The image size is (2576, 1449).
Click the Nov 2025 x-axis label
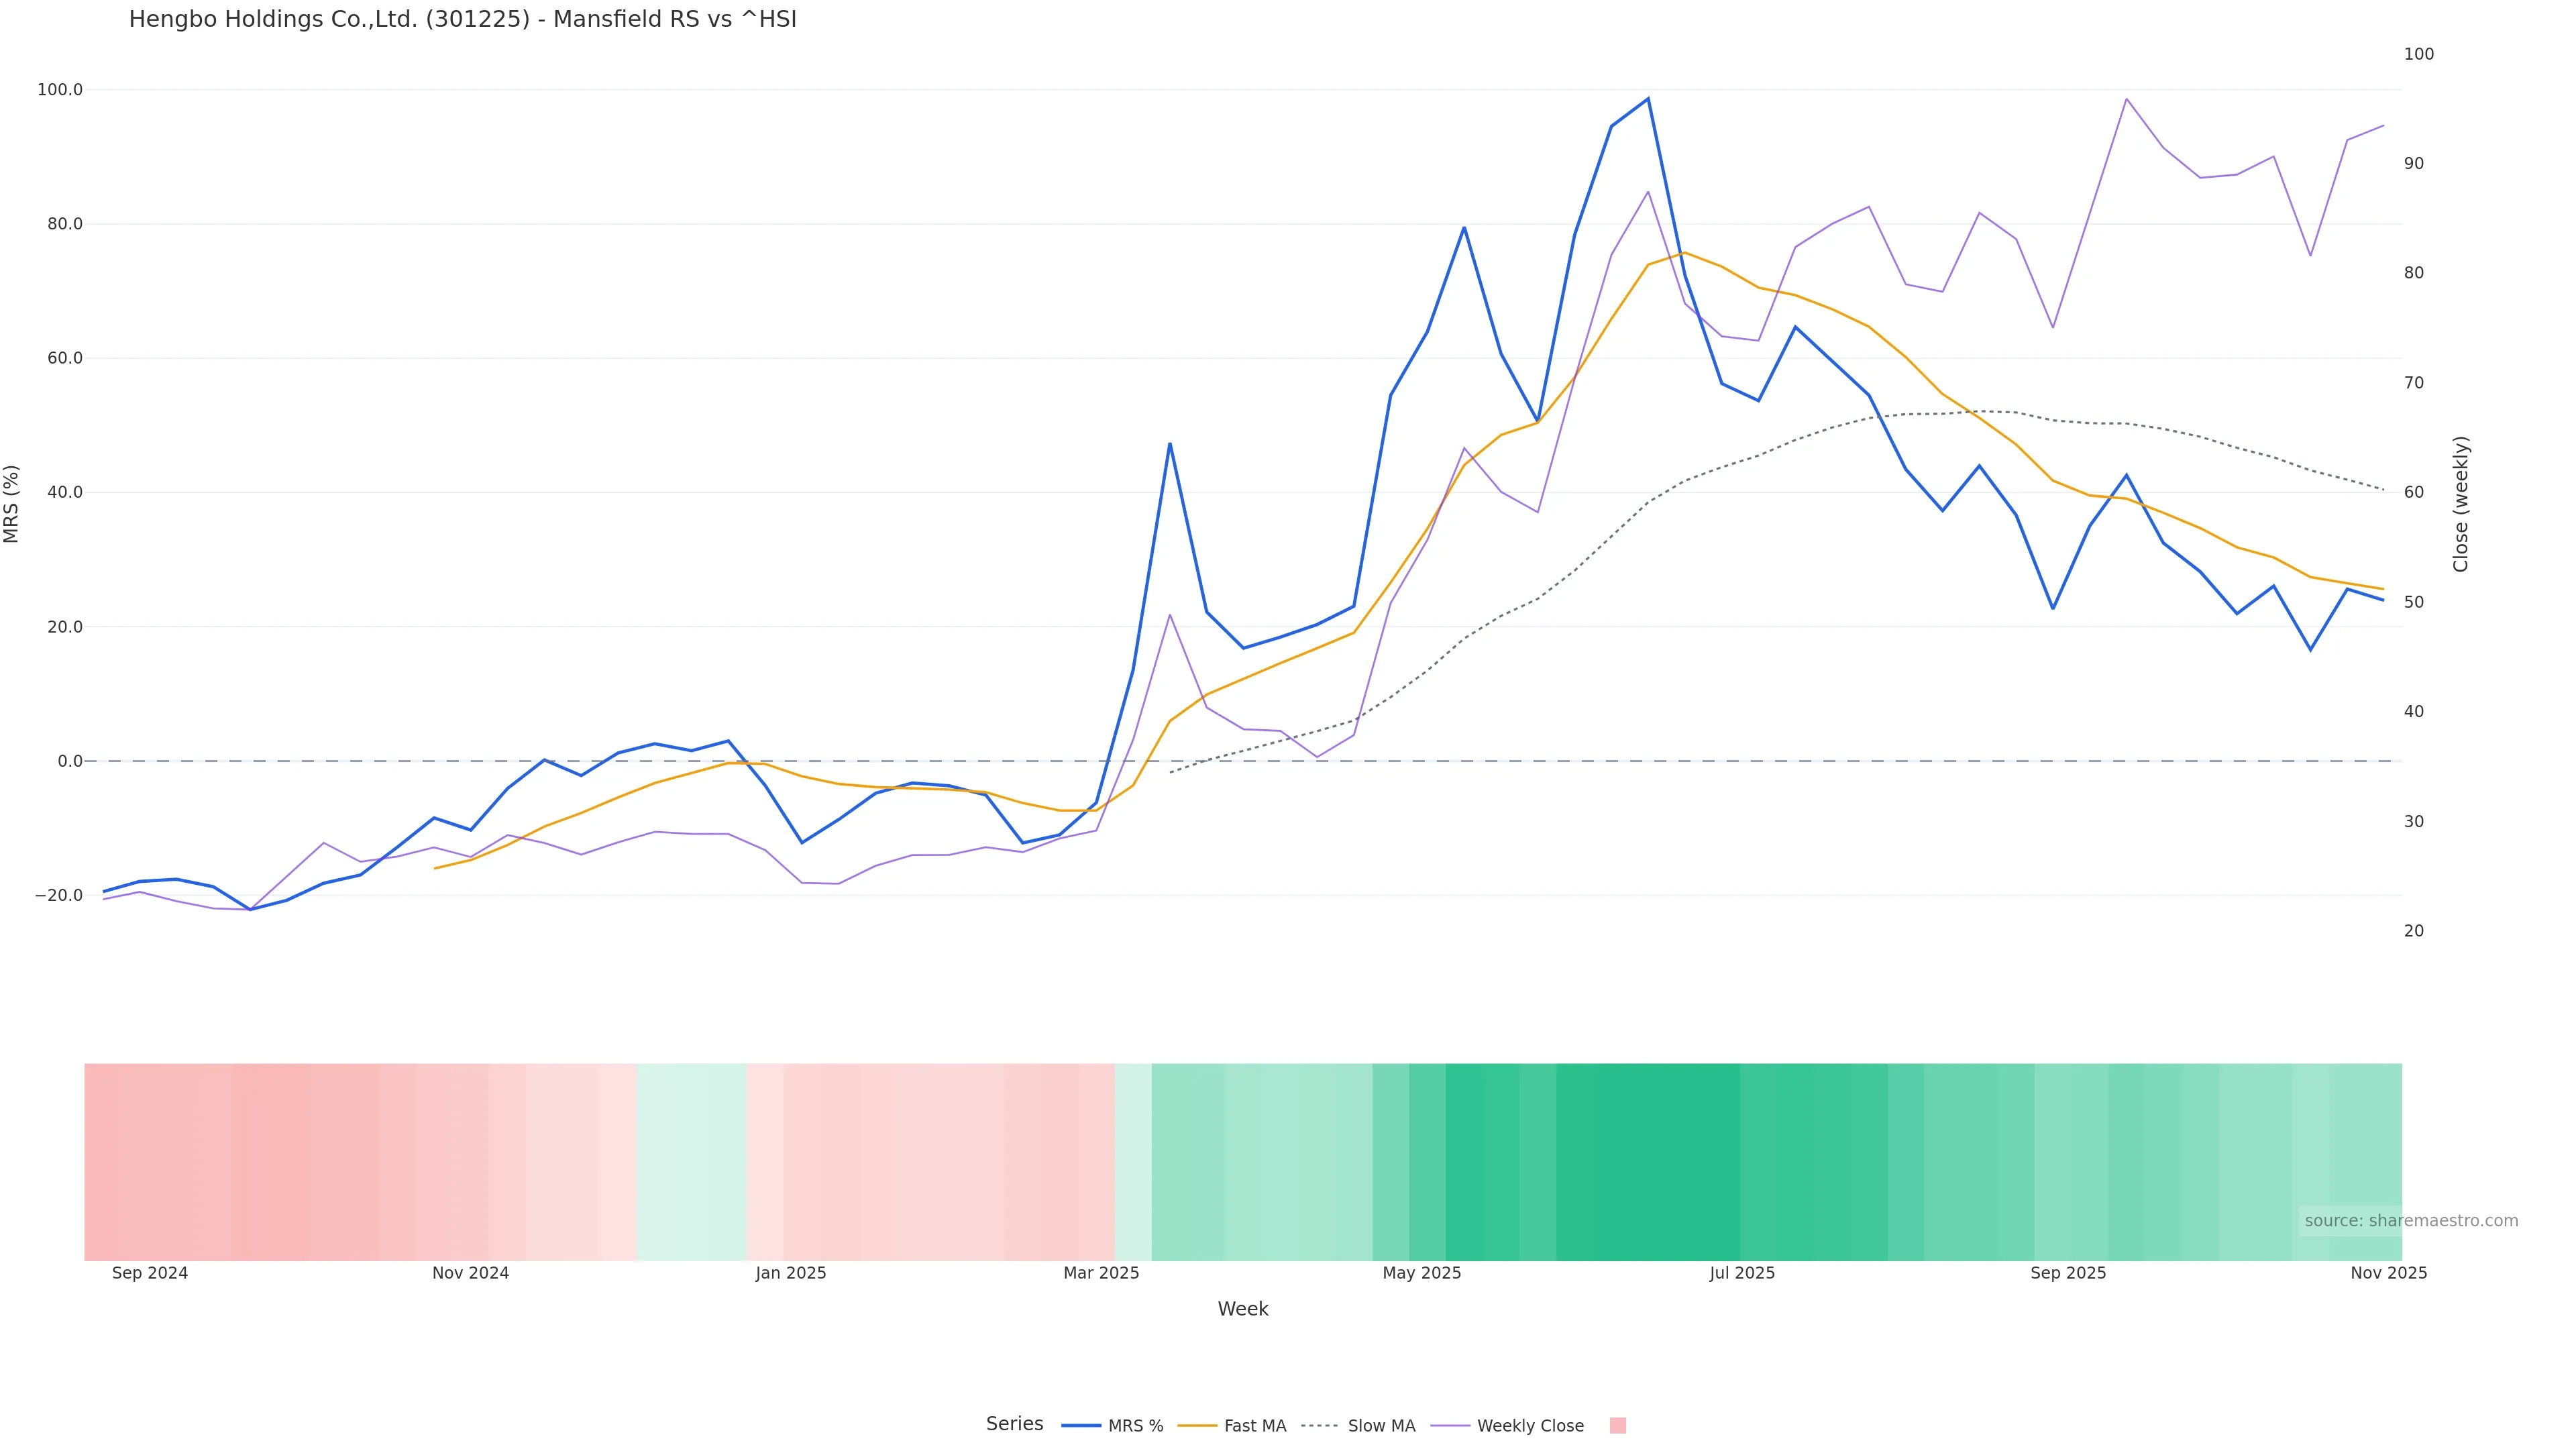click(2388, 1274)
